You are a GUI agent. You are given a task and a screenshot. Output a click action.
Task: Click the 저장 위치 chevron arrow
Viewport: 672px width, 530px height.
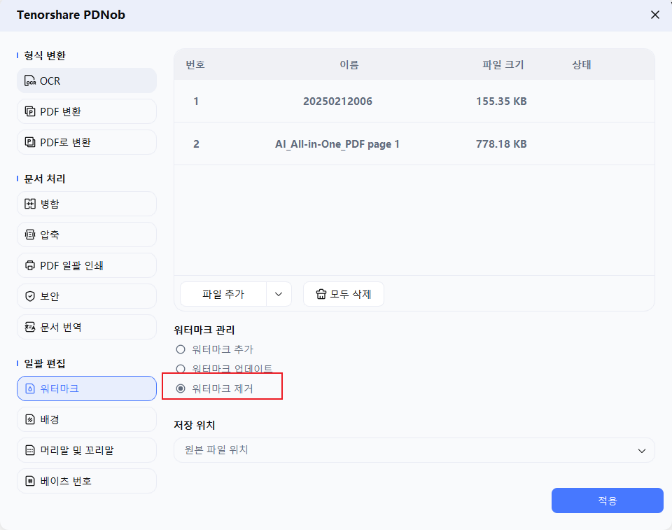point(641,451)
